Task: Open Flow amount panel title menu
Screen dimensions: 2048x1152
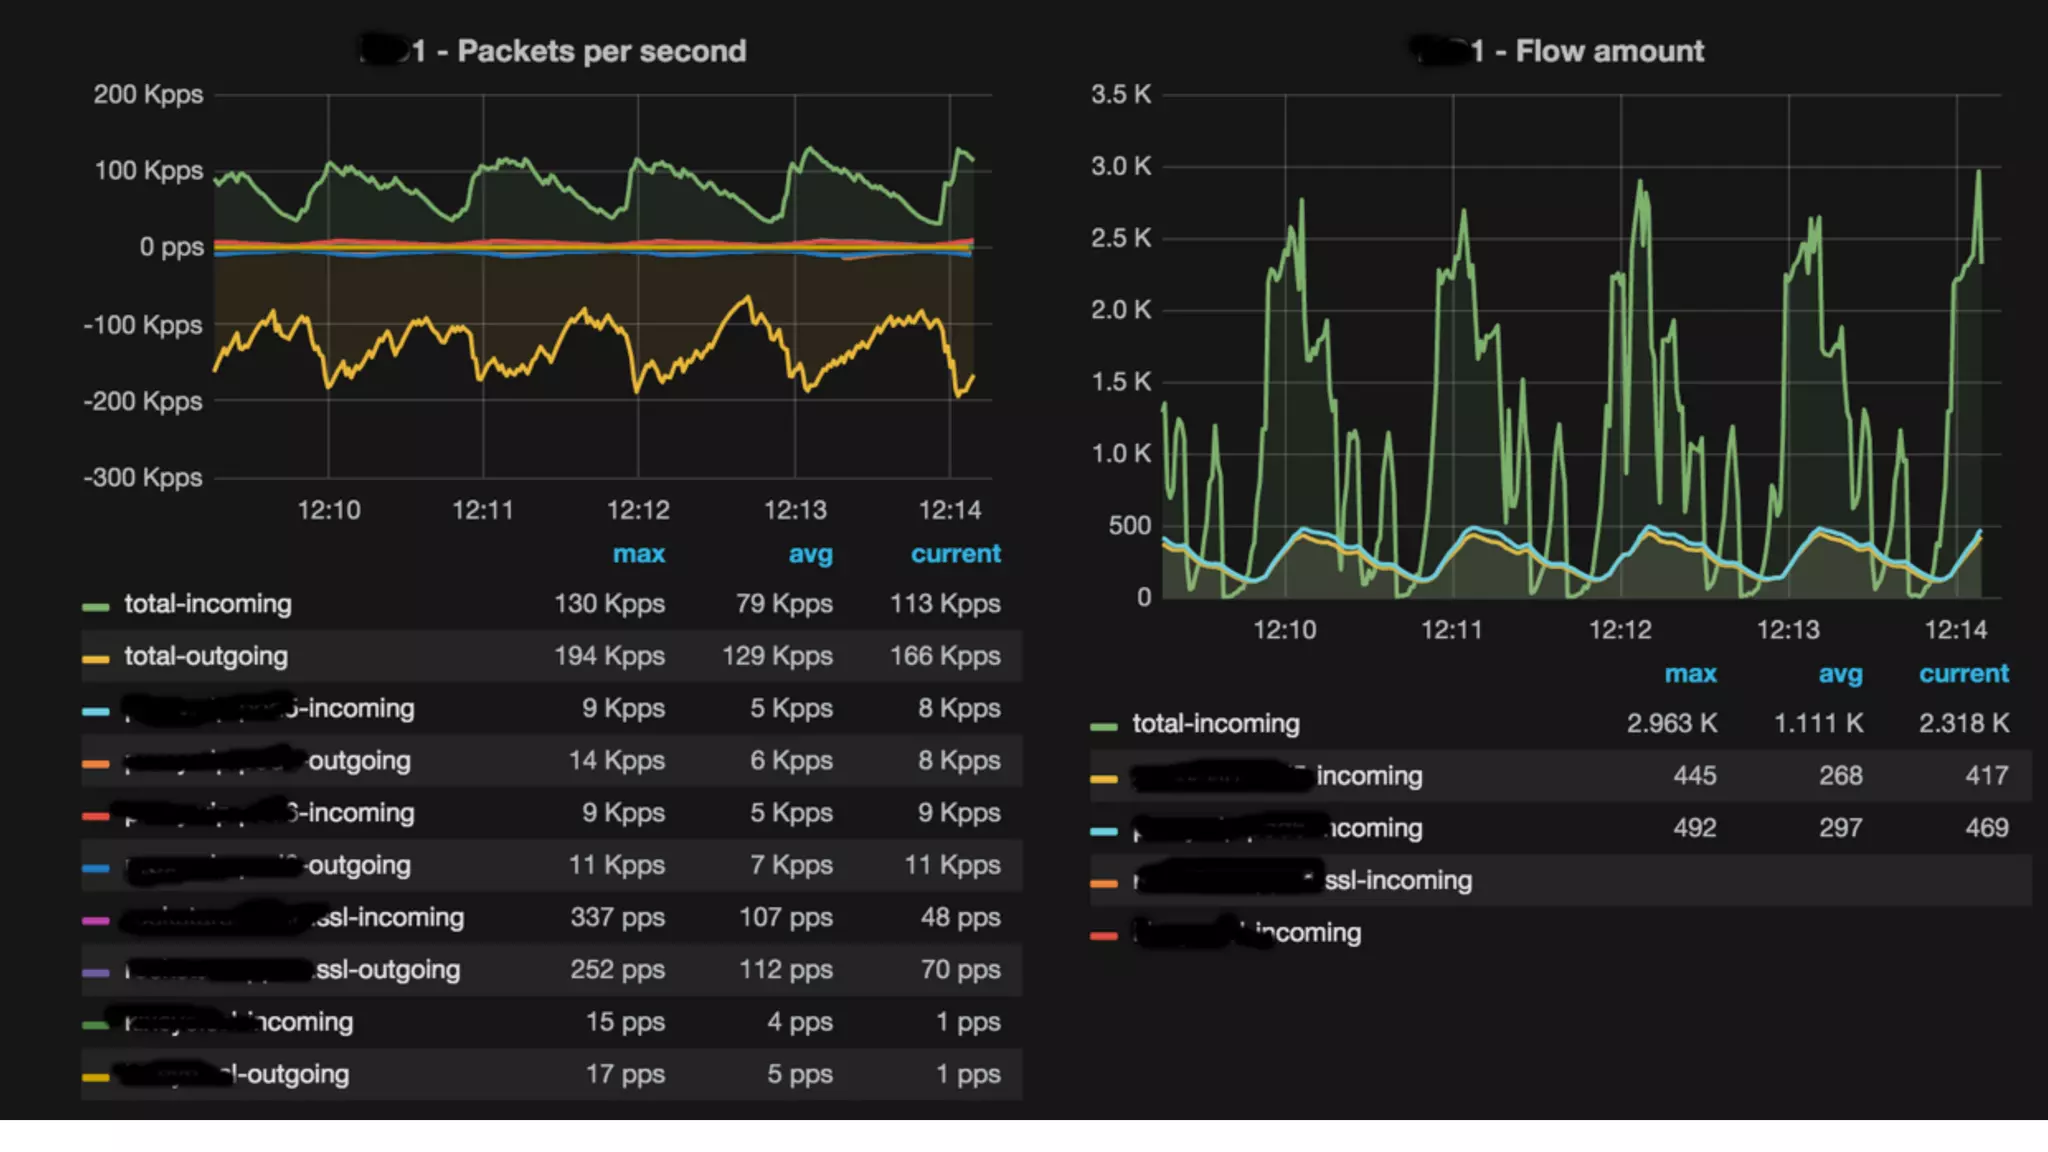Action: 1608,51
